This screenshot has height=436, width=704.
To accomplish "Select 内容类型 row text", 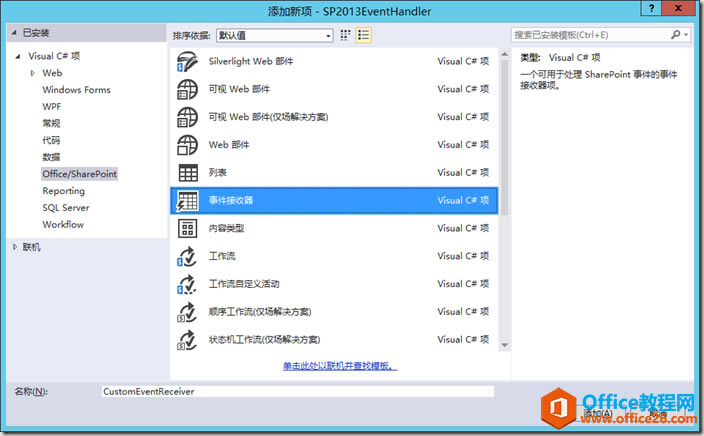I will tap(226, 229).
